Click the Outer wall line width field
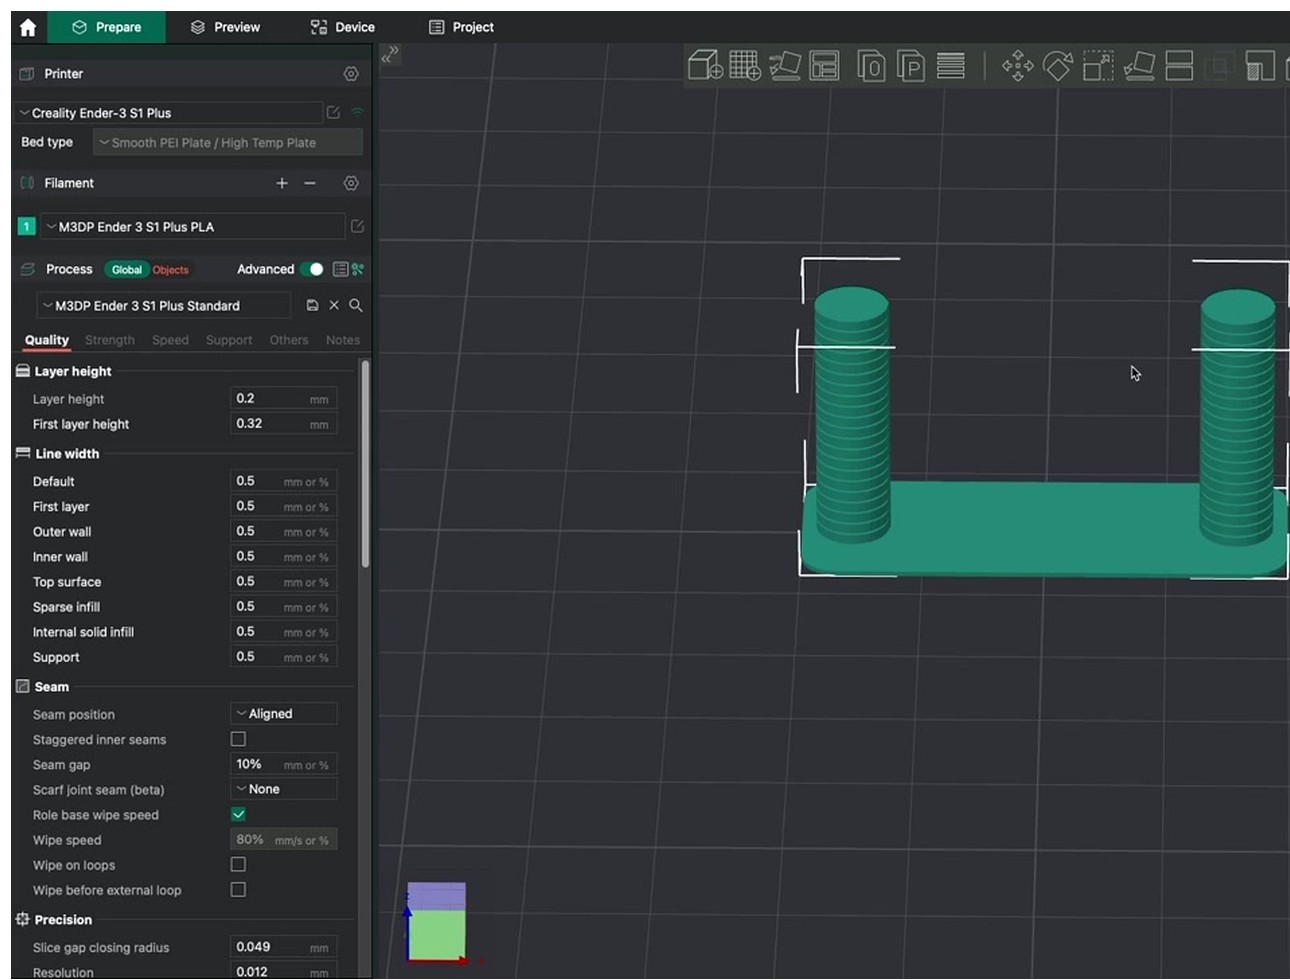This screenshot has height=980, width=1290. 284,531
